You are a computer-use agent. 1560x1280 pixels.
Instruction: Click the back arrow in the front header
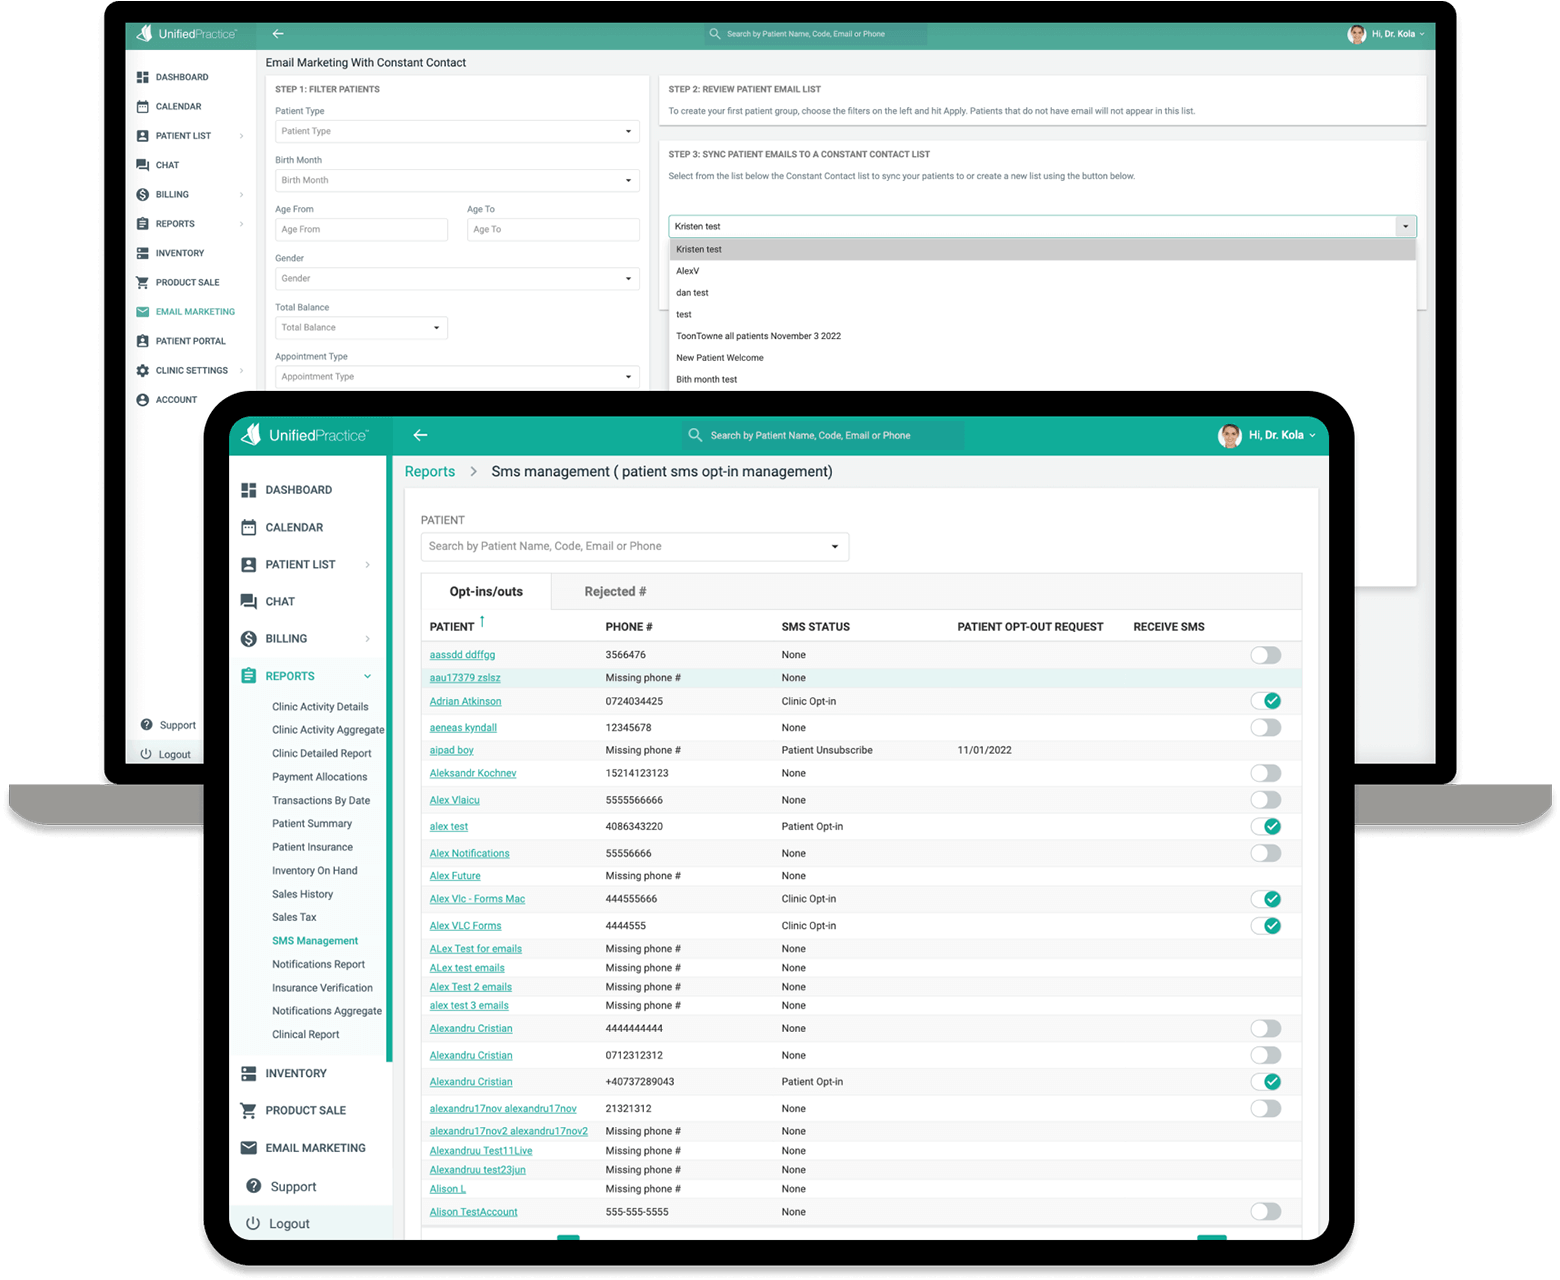tap(420, 435)
